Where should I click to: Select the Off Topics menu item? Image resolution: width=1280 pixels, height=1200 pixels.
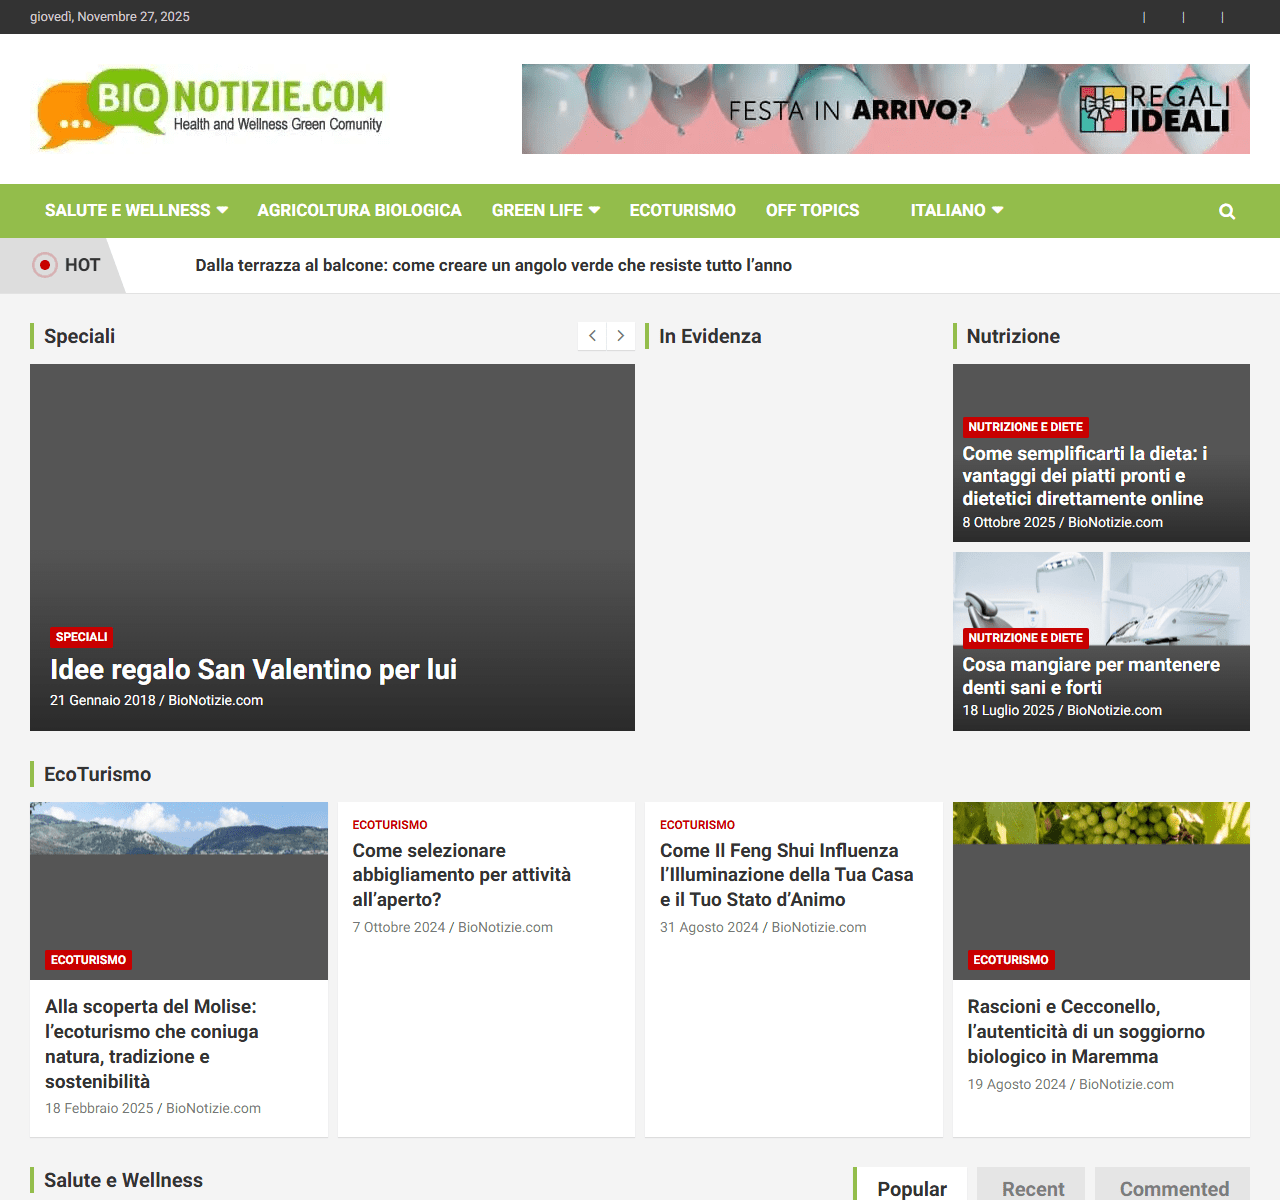(x=812, y=211)
